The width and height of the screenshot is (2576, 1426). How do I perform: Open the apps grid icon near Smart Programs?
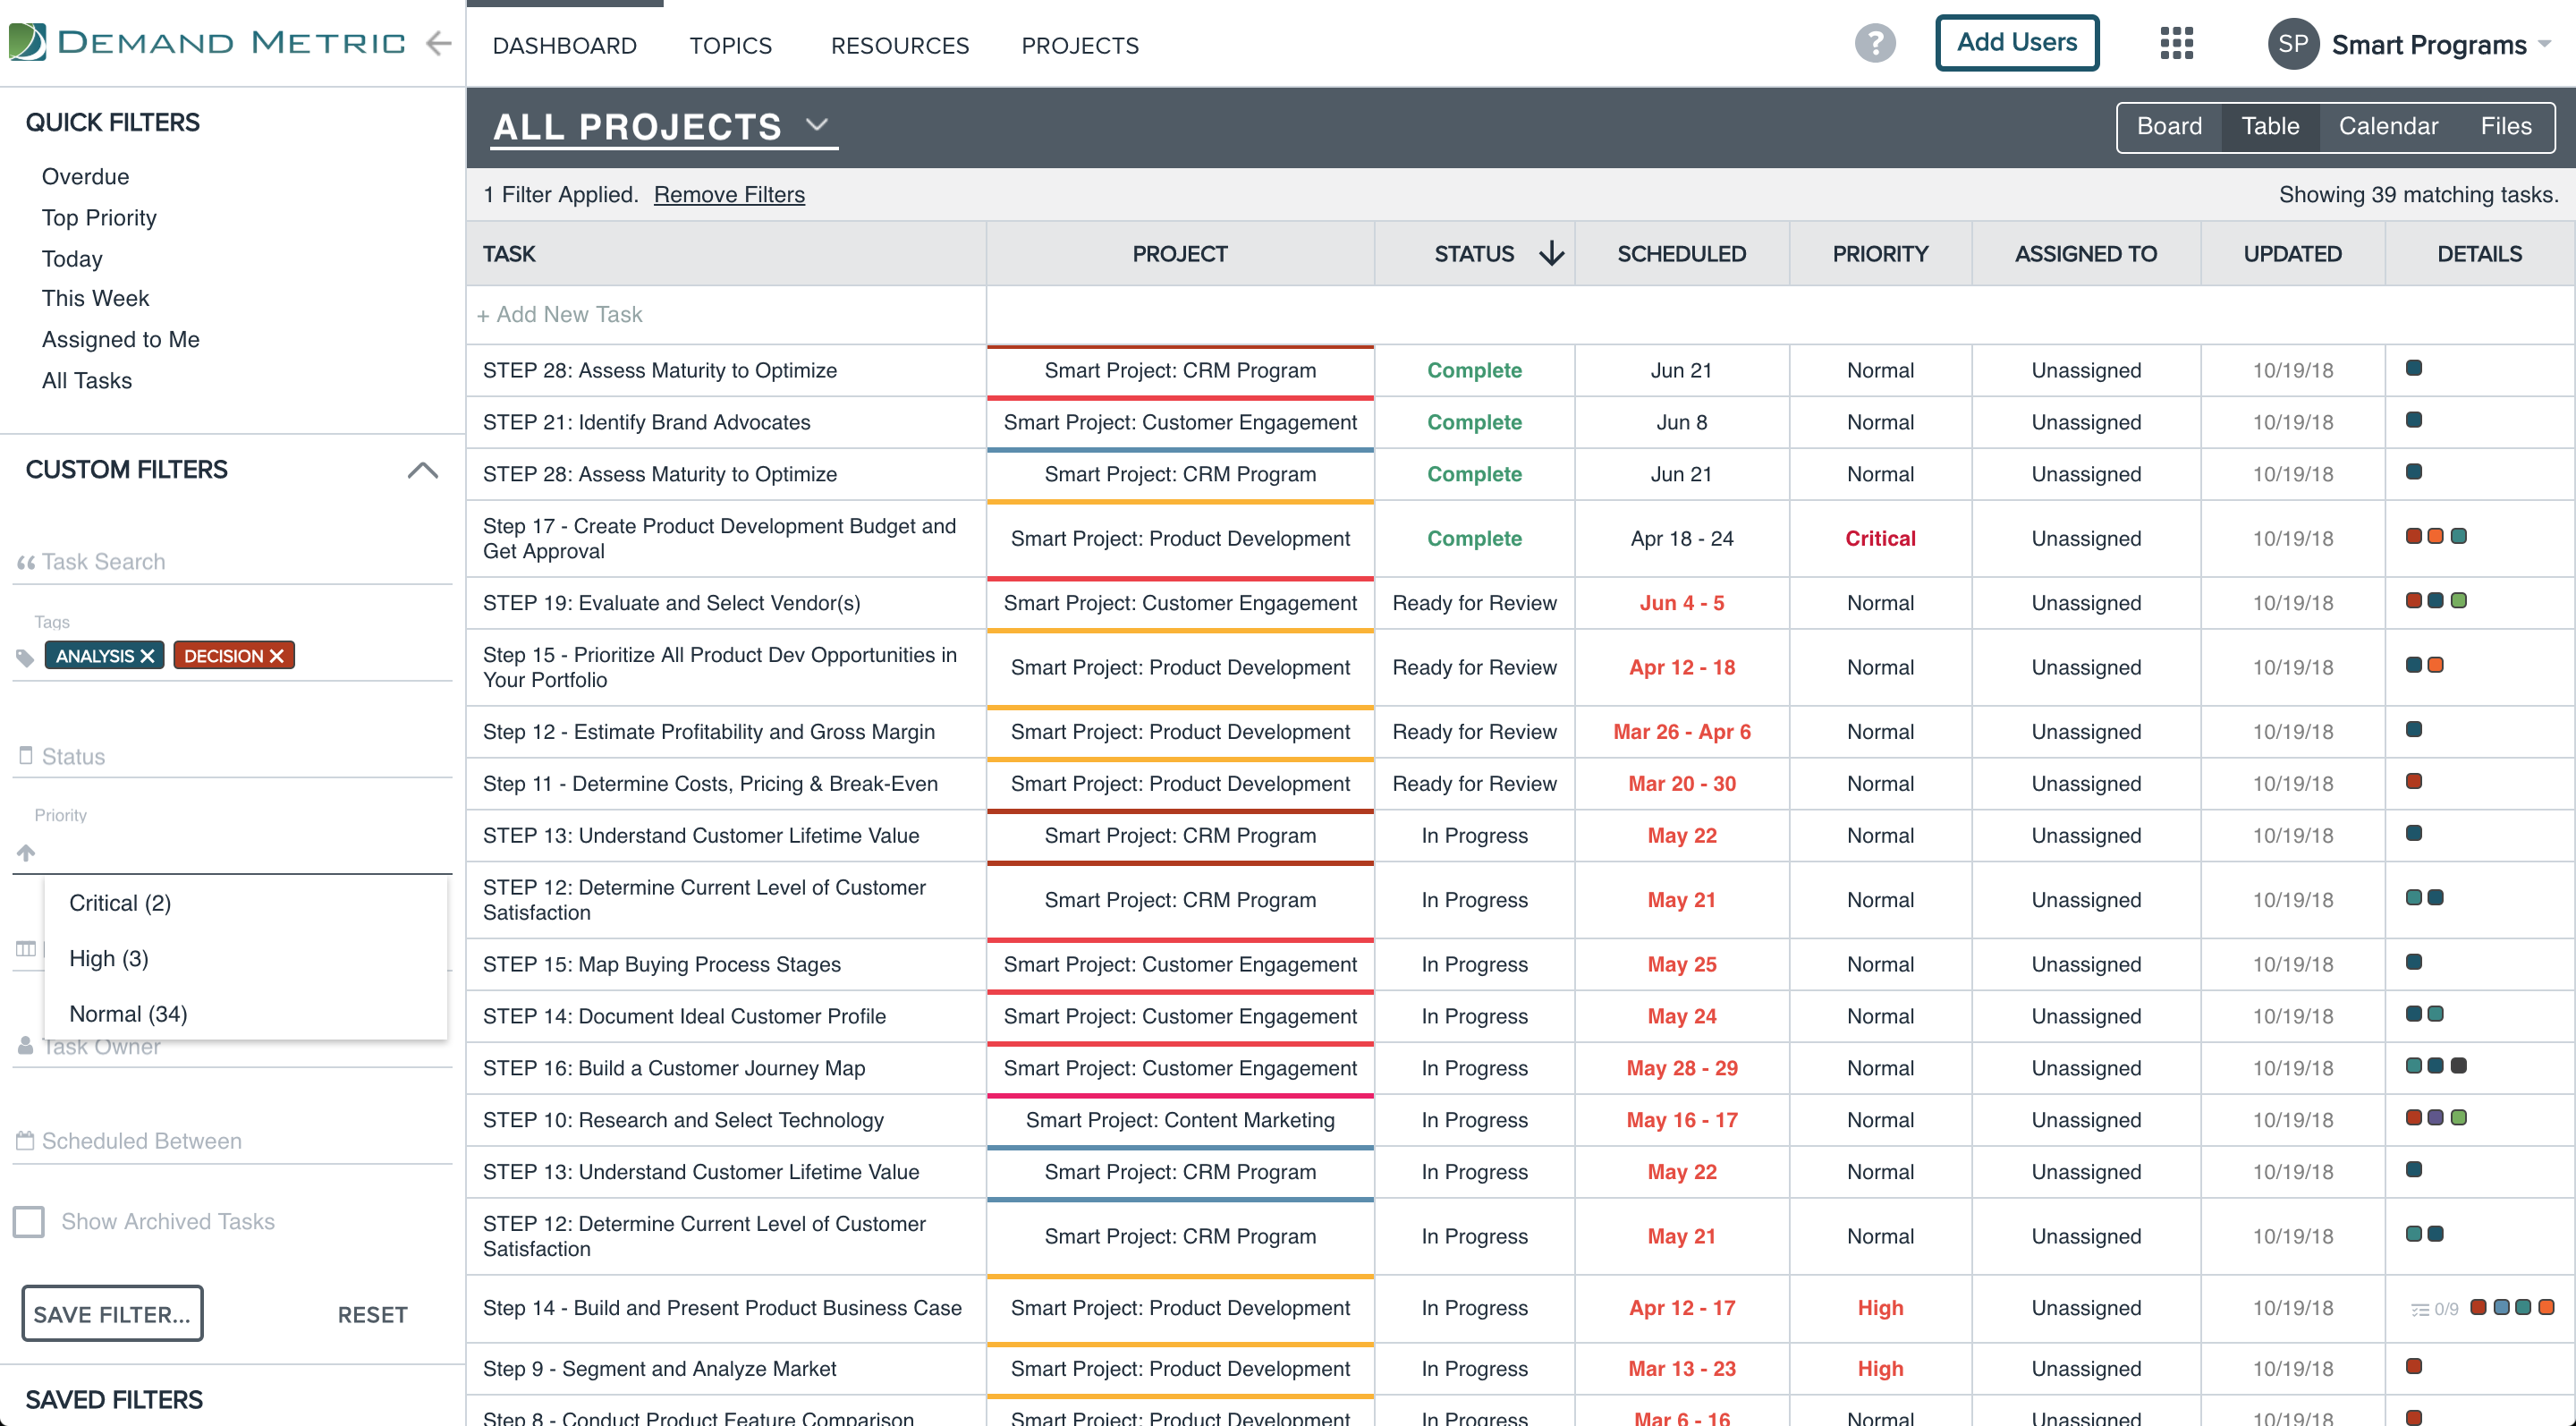click(x=2176, y=43)
